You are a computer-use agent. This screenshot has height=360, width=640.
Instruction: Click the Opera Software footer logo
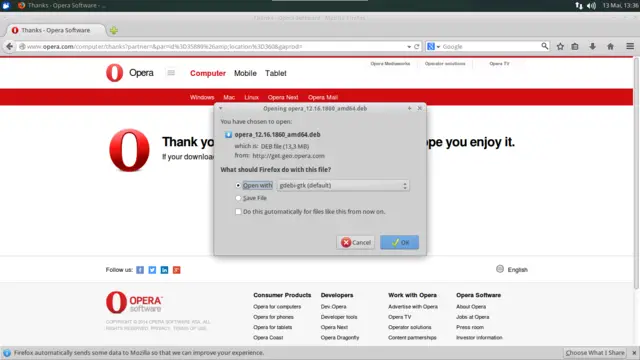(x=134, y=302)
